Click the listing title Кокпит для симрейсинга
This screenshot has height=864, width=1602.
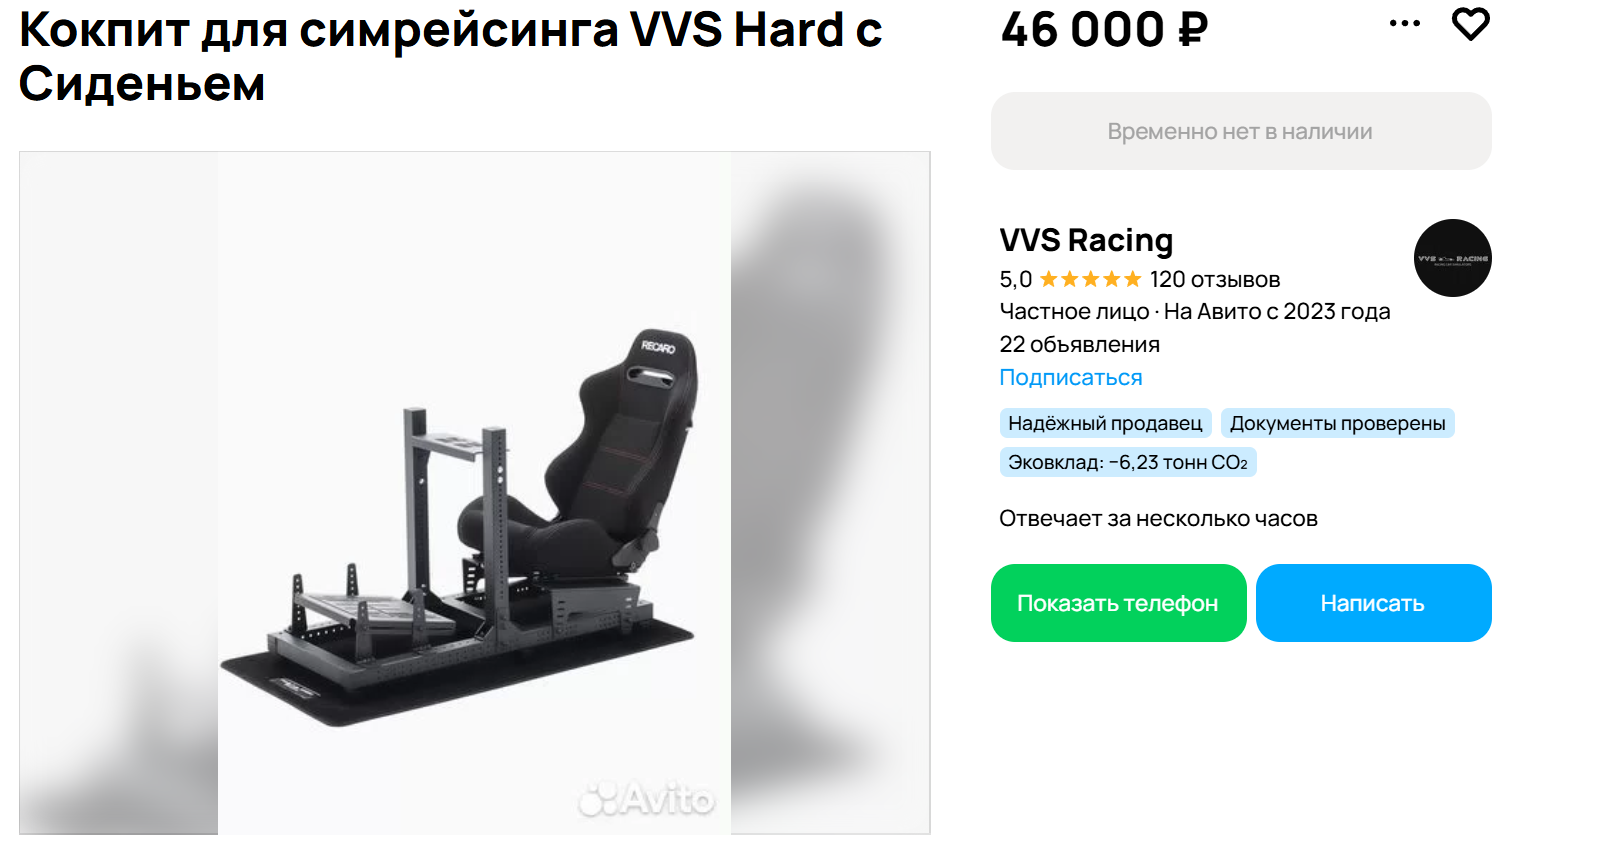450,56
